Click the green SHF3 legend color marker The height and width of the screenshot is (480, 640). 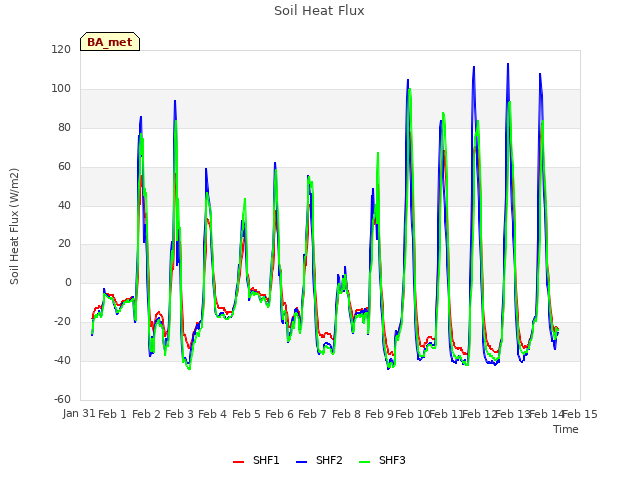pyautogui.click(x=364, y=461)
